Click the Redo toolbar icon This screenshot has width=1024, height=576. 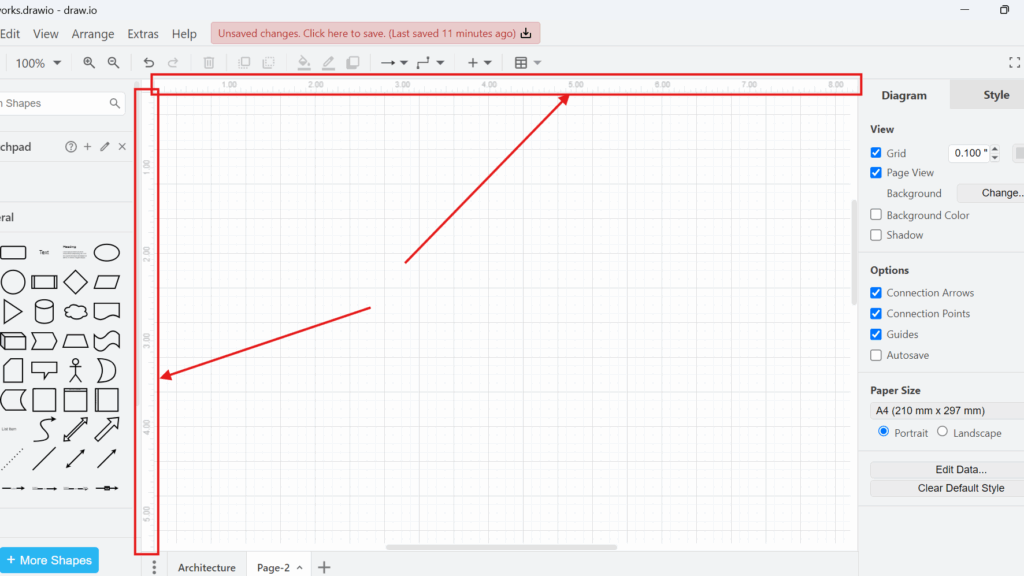click(x=172, y=62)
